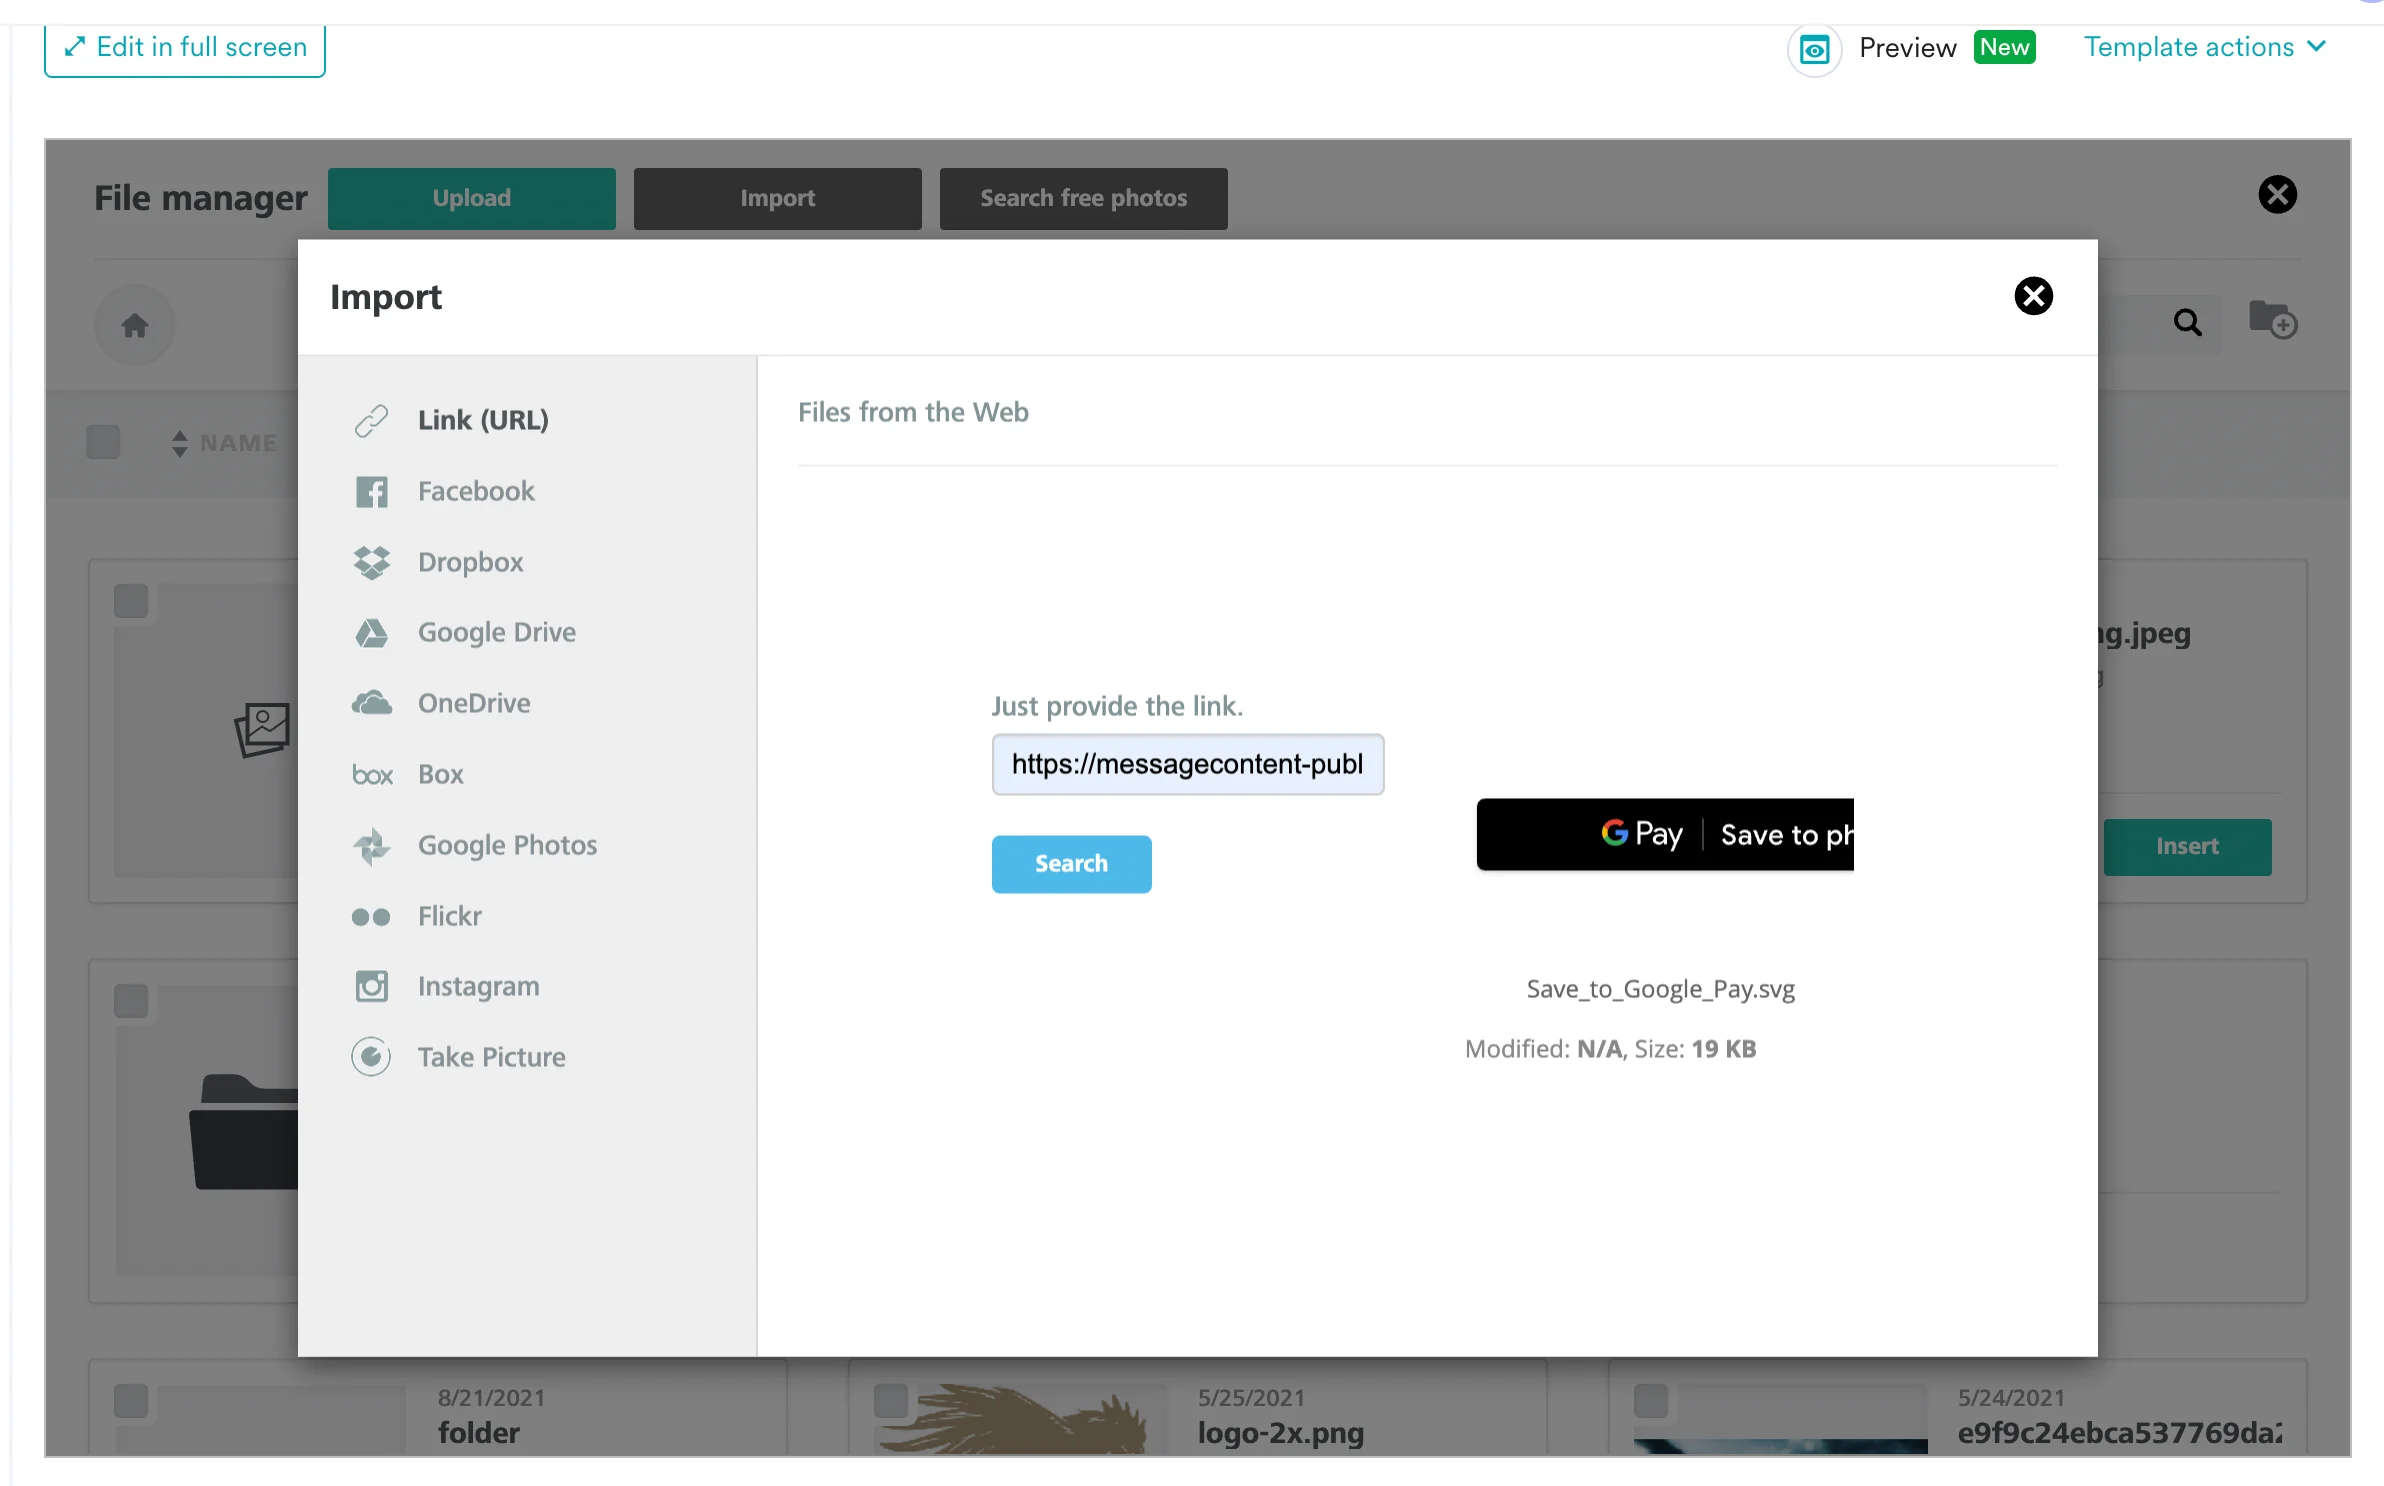Click the file manager search magnifier
2384x1486 pixels.
(x=2187, y=322)
